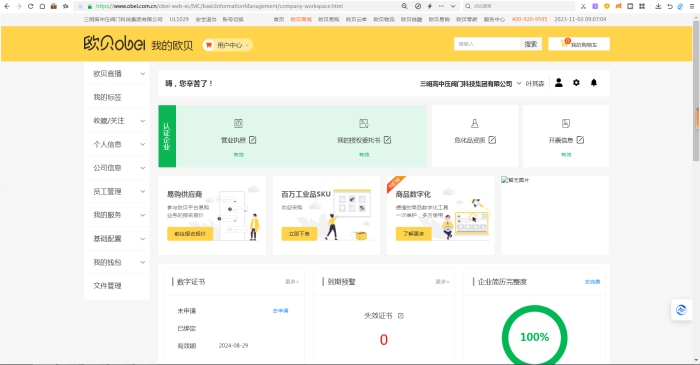
Task: Open 服务中心 in top navigation
Action: pyautogui.click(x=494, y=19)
